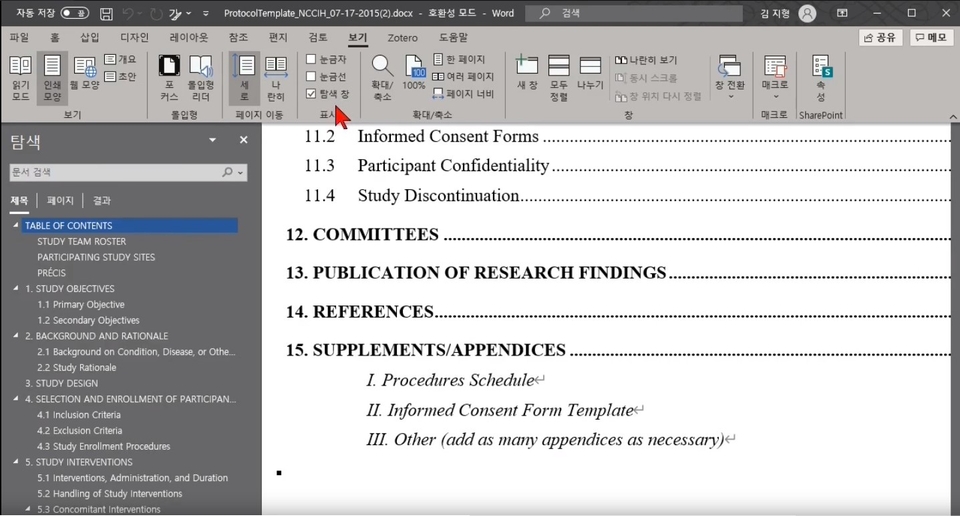Split (나누기) the document window
This screenshot has width=960, height=516.
click(x=590, y=73)
